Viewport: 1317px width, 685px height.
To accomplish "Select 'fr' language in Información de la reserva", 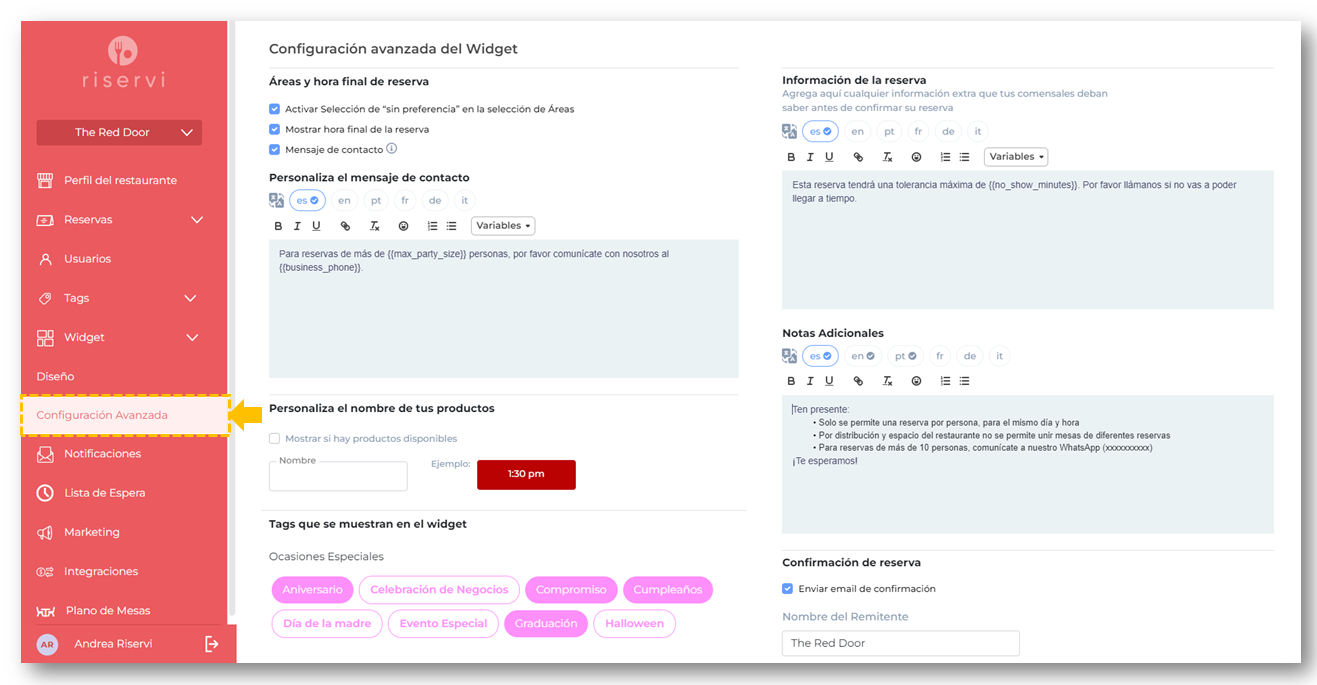I will (x=918, y=131).
